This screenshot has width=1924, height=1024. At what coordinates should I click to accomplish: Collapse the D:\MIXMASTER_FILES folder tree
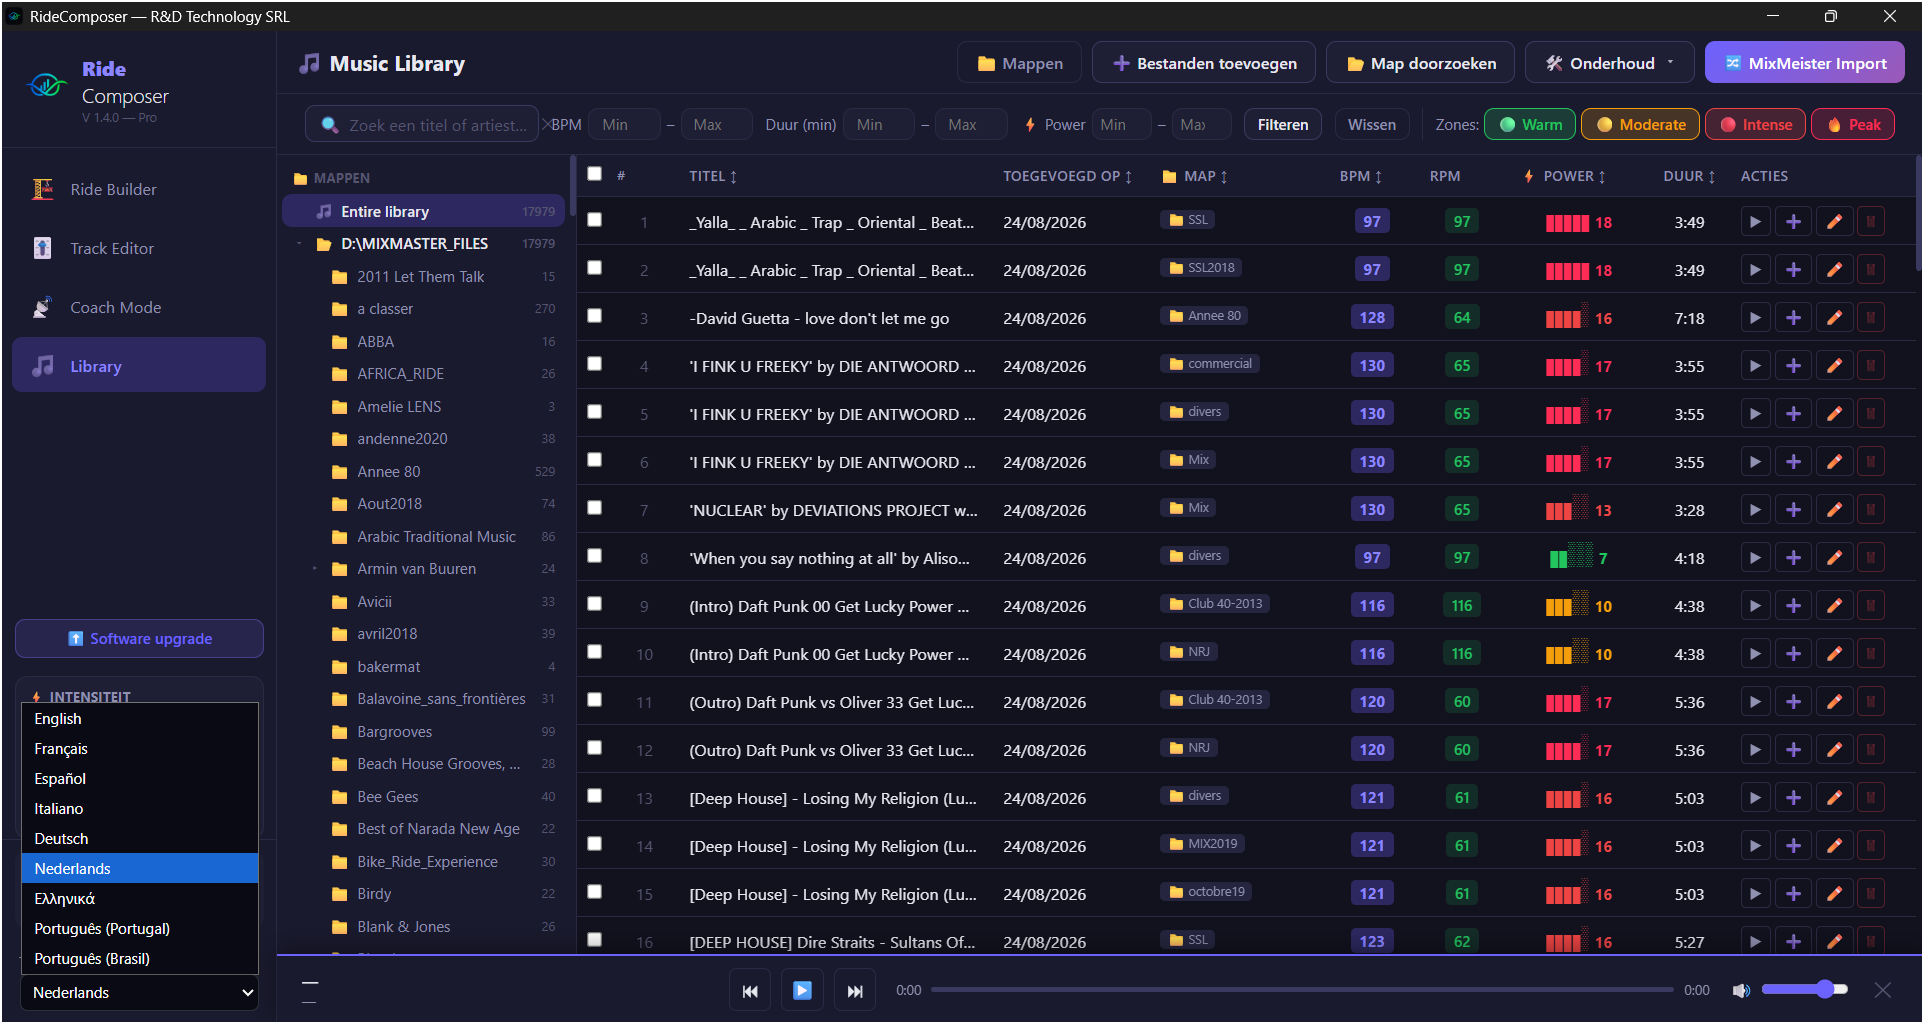(x=299, y=244)
